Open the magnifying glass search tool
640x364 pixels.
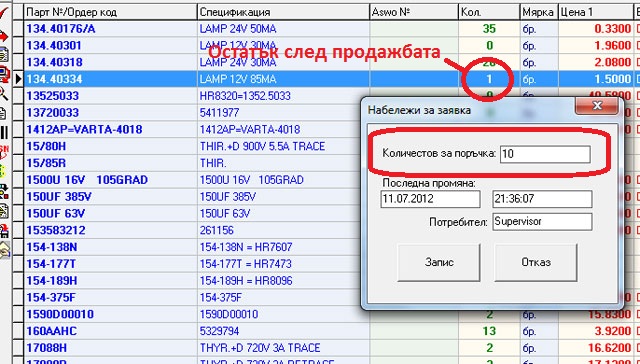pyautogui.click(x=4, y=93)
